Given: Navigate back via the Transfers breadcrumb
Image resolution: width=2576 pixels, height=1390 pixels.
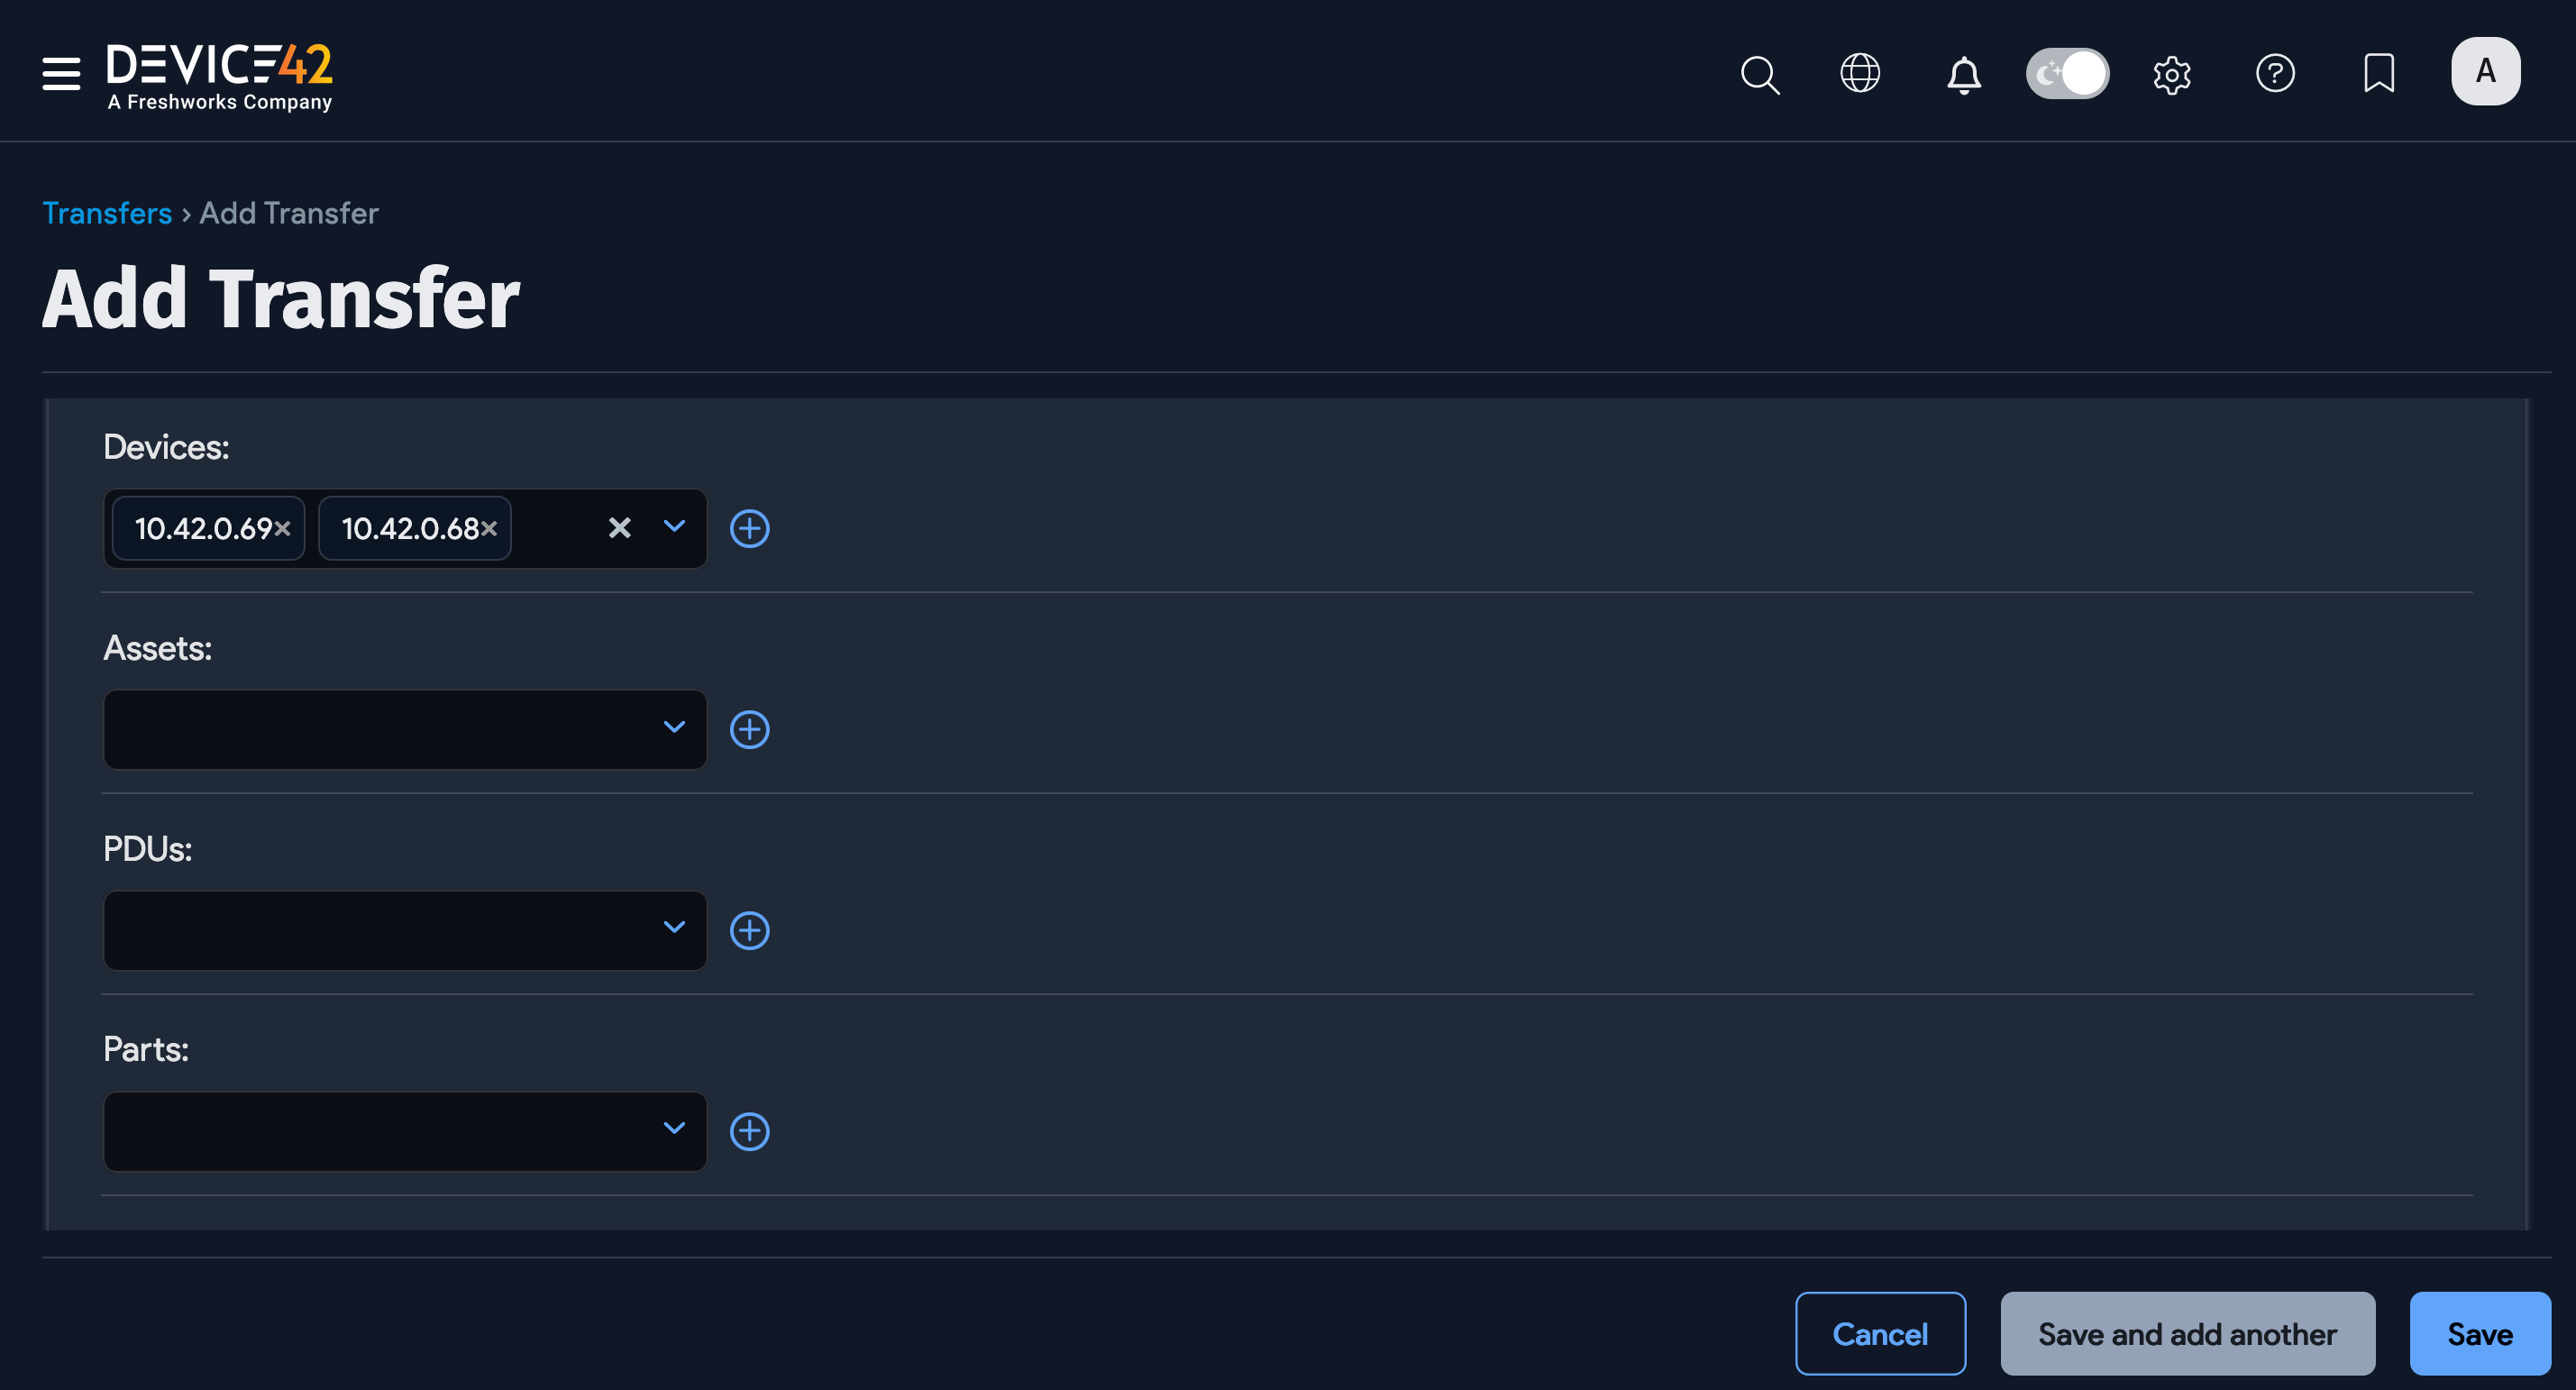Looking at the screenshot, I should pyautogui.click(x=106, y=213).
